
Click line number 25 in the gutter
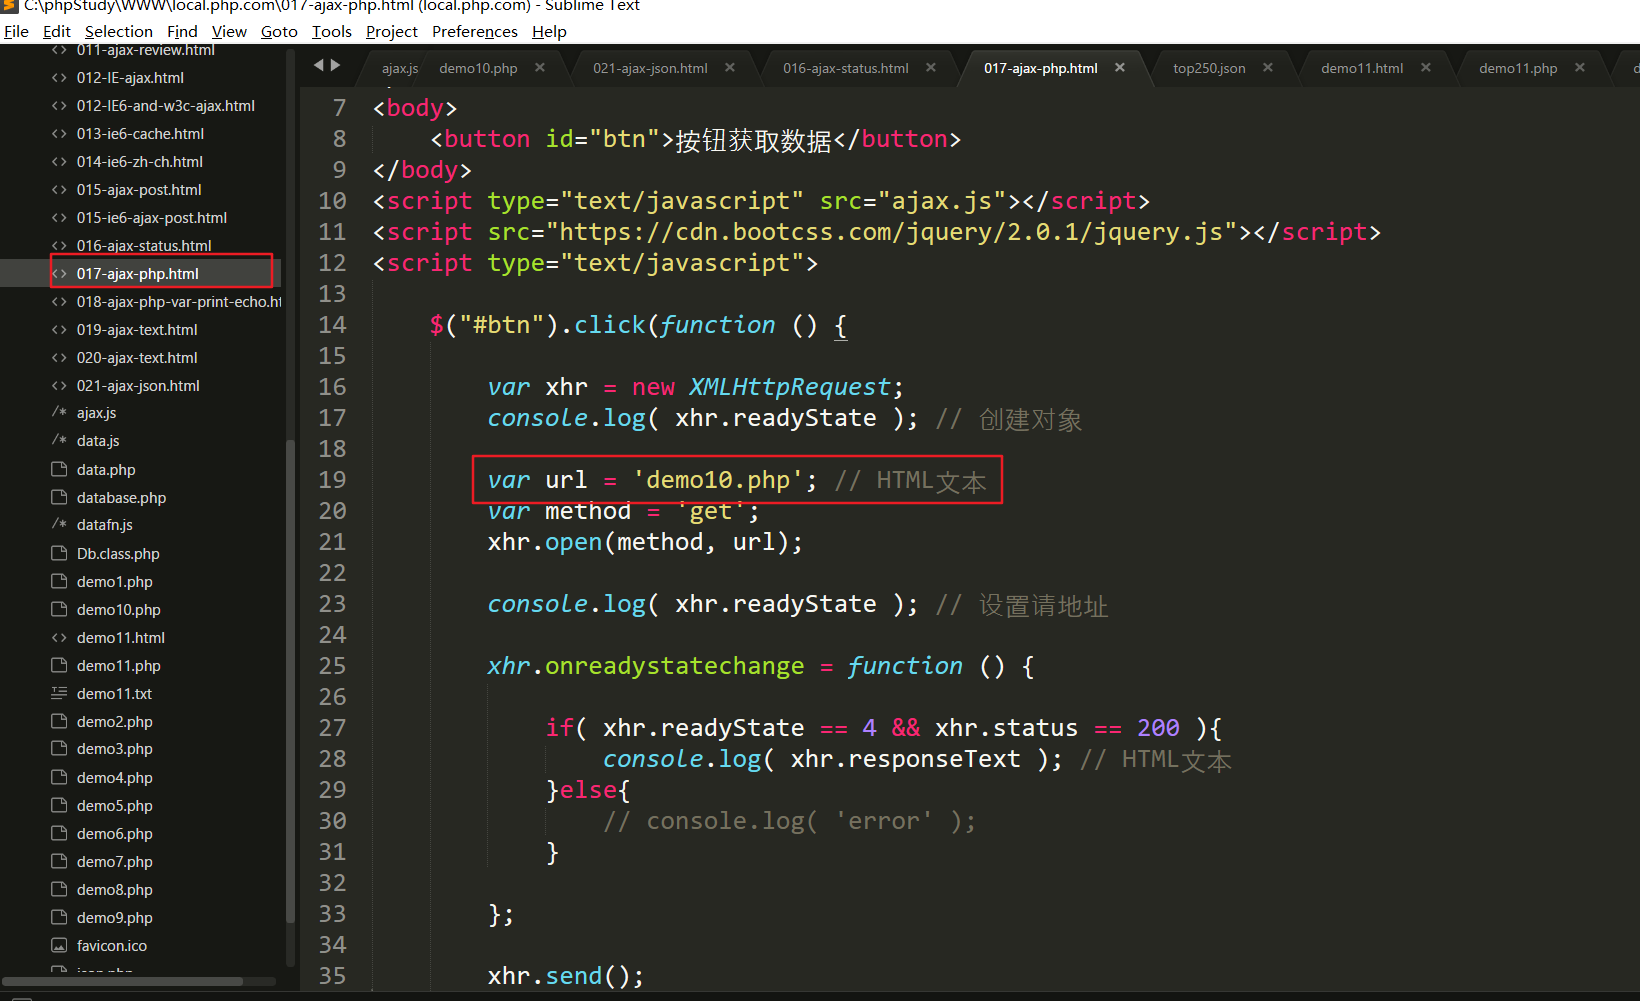[x=332, y=666]
